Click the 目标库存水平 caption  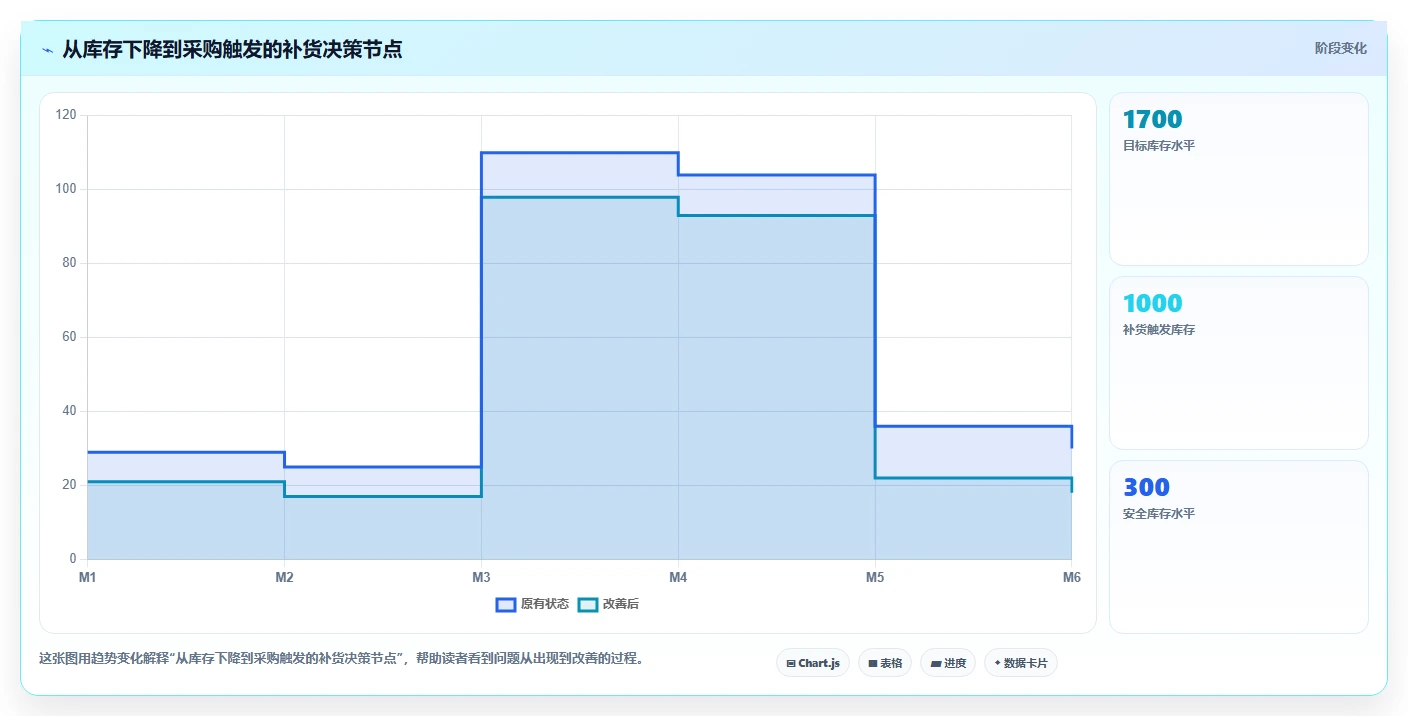(1159, 146)
